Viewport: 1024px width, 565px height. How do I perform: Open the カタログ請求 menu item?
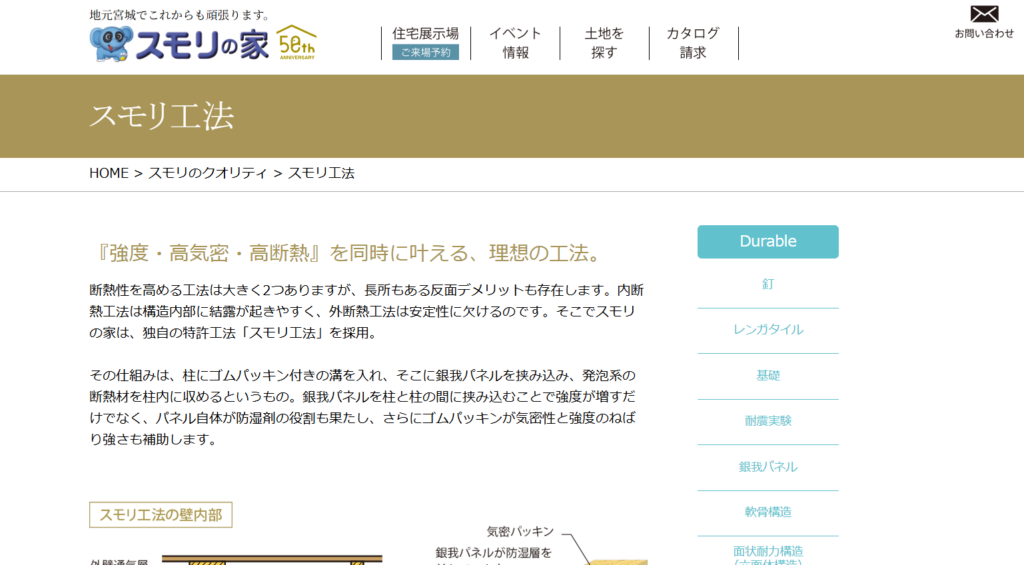pyautogui.click(x=693, y=43)
